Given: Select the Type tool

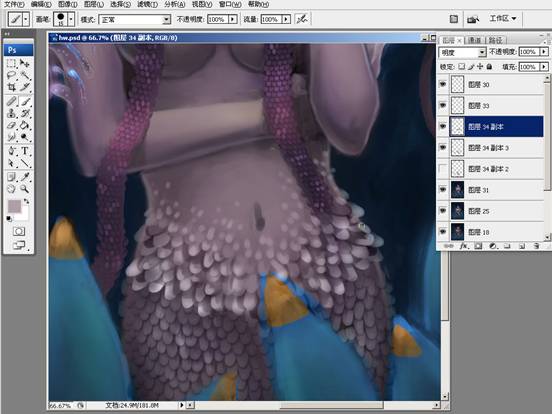Looking at the screenshot, I should coord(25,151).
